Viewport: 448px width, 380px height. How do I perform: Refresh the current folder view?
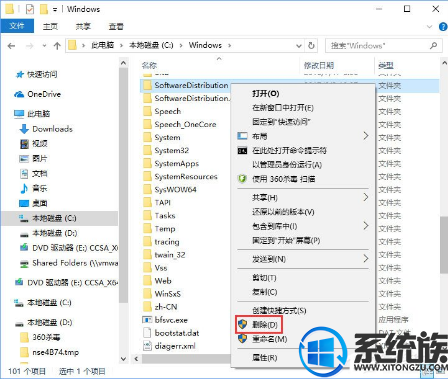click(x=312, y=45)
